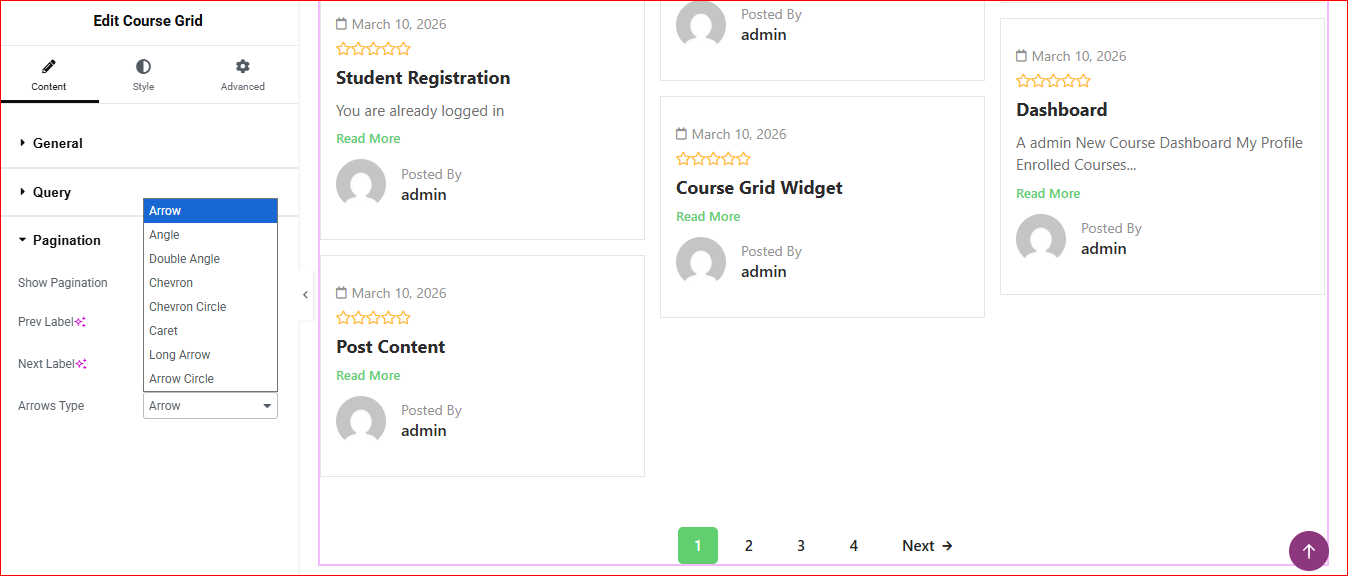The width and height of the screenshot is (1348, 576).
Task: Click the scroll-to-top arrow button
Action: [1308, 551]
